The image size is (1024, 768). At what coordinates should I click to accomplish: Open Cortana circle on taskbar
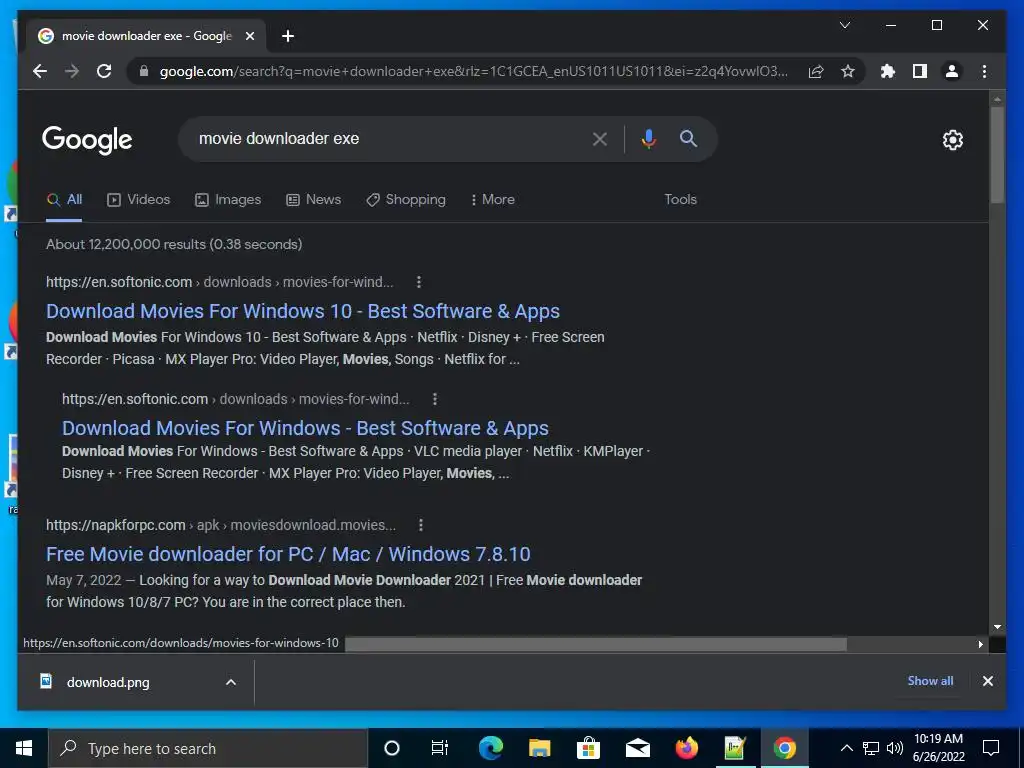coord(391,748)
